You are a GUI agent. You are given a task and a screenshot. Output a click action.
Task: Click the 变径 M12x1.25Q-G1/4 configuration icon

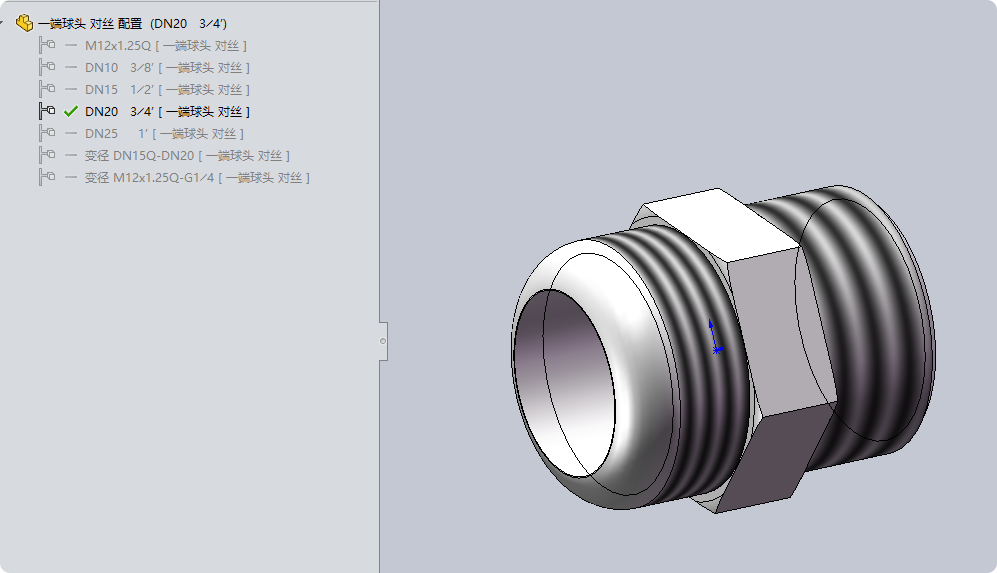coord(47,177)
